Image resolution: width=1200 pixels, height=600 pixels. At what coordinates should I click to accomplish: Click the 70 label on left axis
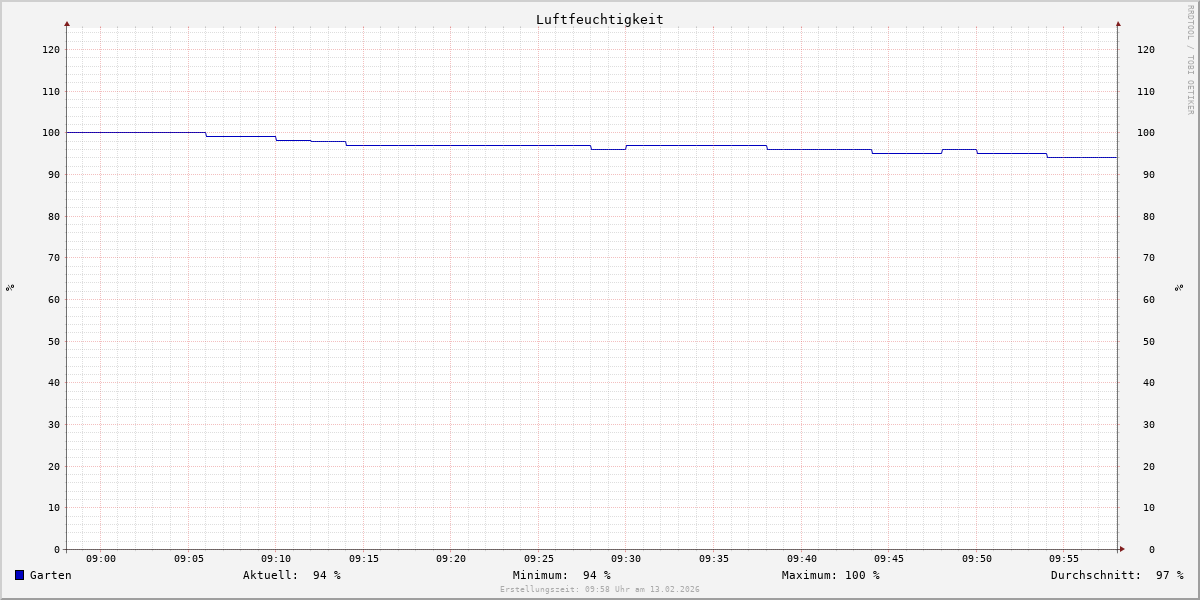coord(54,257)
